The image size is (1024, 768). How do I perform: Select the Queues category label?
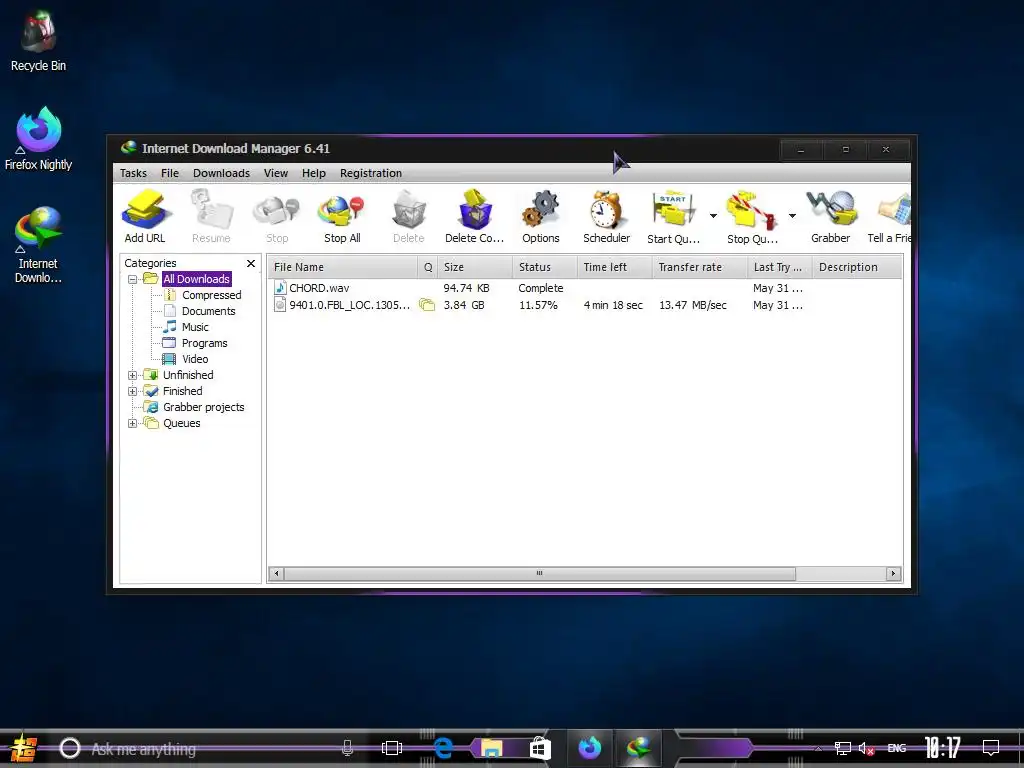(x=182, y=423)
